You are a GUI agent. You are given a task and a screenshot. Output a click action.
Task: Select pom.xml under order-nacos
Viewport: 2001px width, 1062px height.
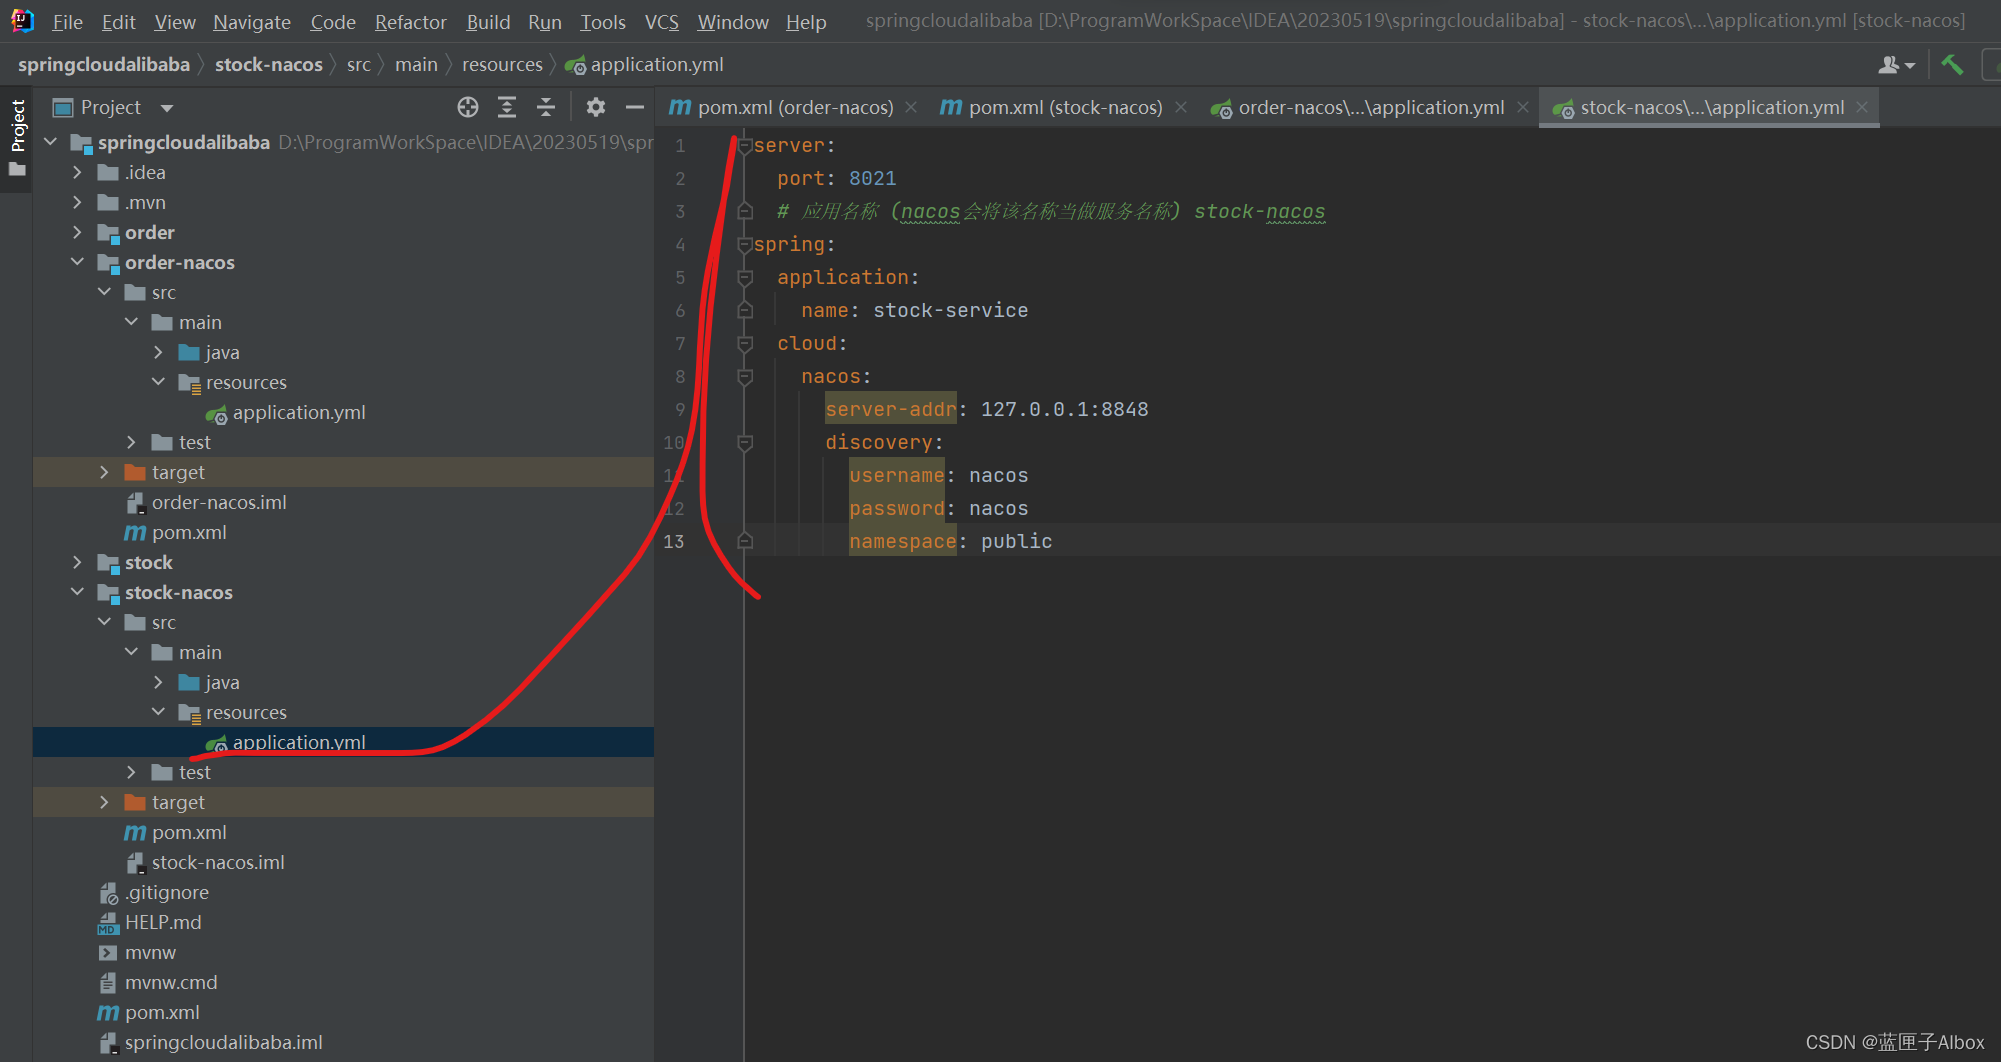[189, 532]
